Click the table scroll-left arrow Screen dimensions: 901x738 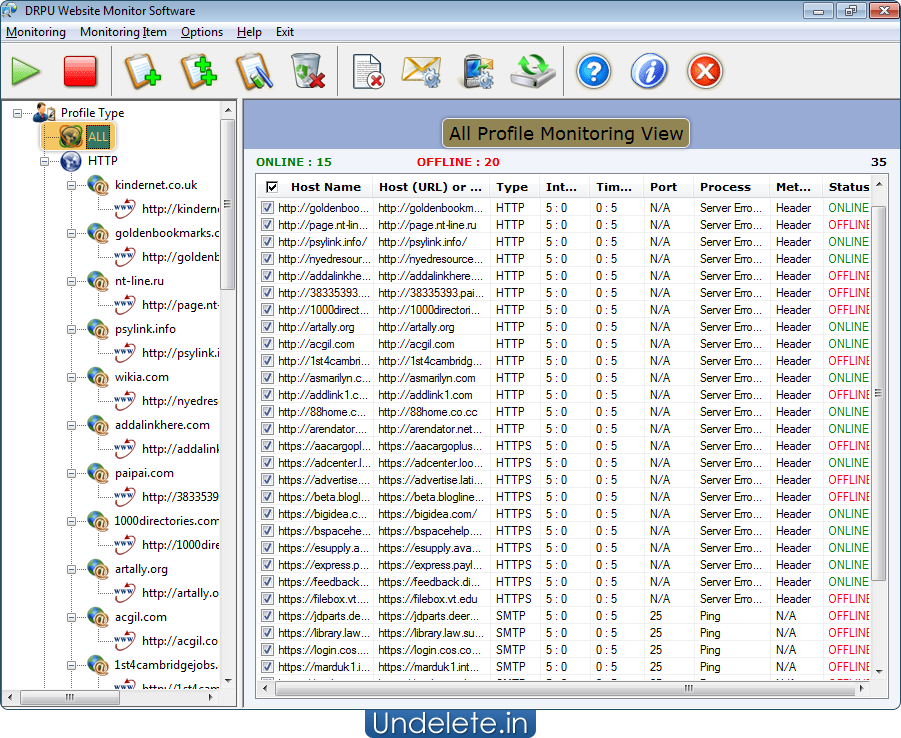coord(265,688)
